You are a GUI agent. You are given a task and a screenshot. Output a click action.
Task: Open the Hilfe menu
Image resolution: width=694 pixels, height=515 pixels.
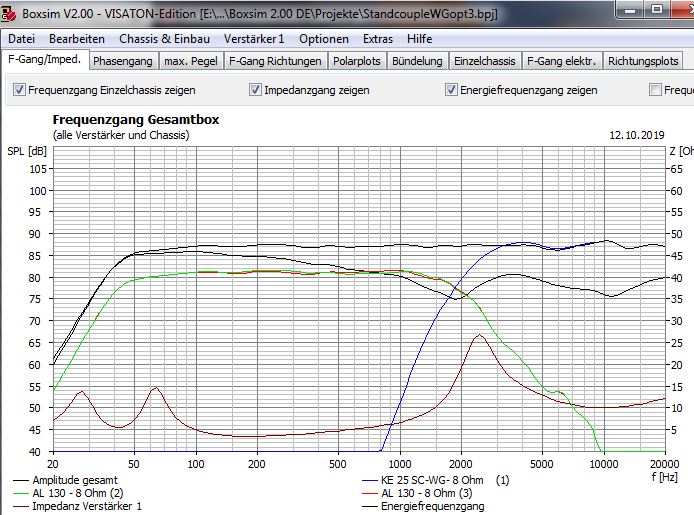pyautogui.click(x=420, y=39)
